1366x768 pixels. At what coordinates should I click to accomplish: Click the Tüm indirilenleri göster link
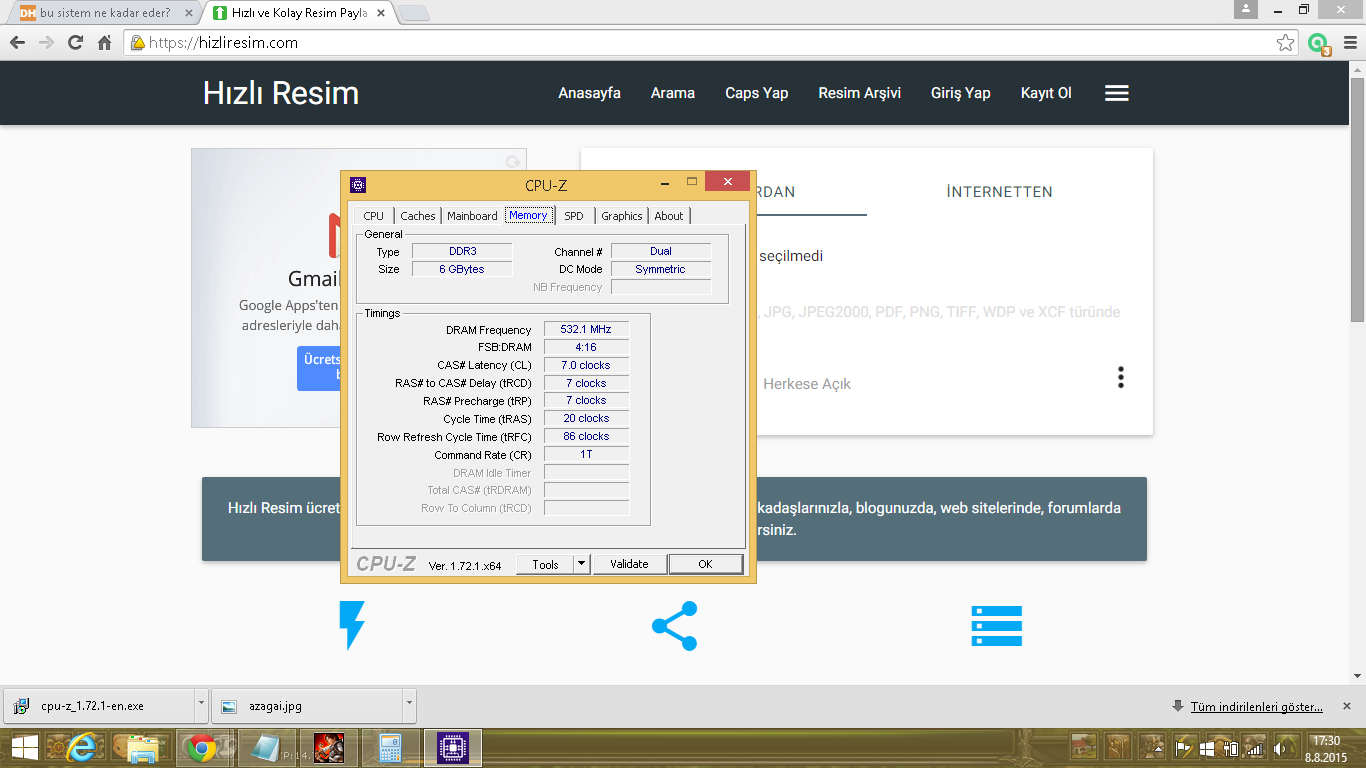click(1256, 707)
